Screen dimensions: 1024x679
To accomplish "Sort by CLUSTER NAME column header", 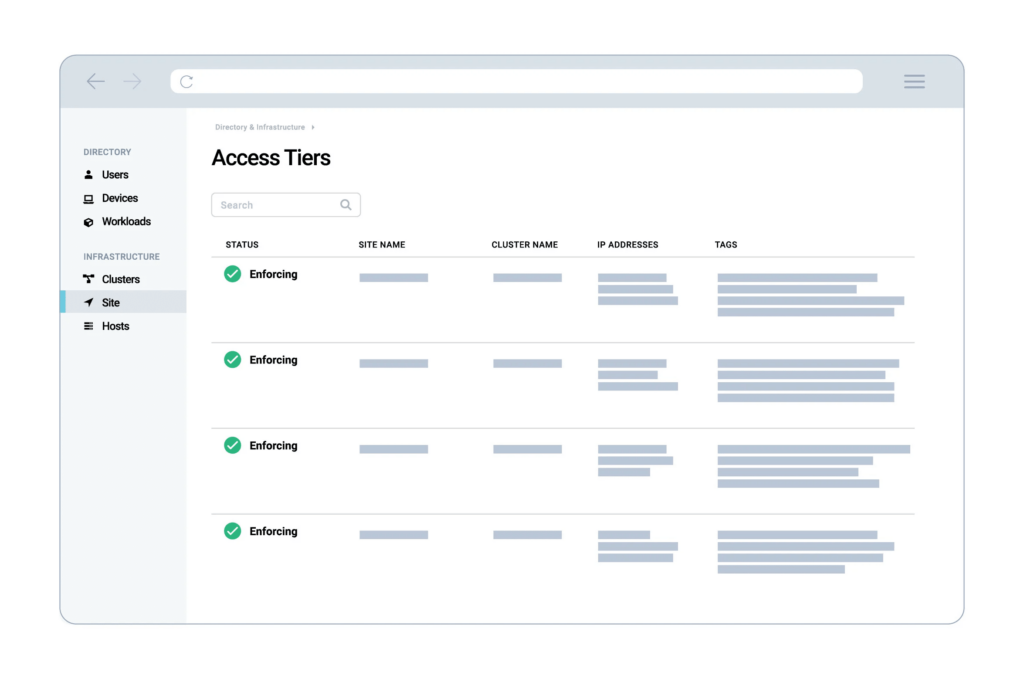I will tap(524, 245).
